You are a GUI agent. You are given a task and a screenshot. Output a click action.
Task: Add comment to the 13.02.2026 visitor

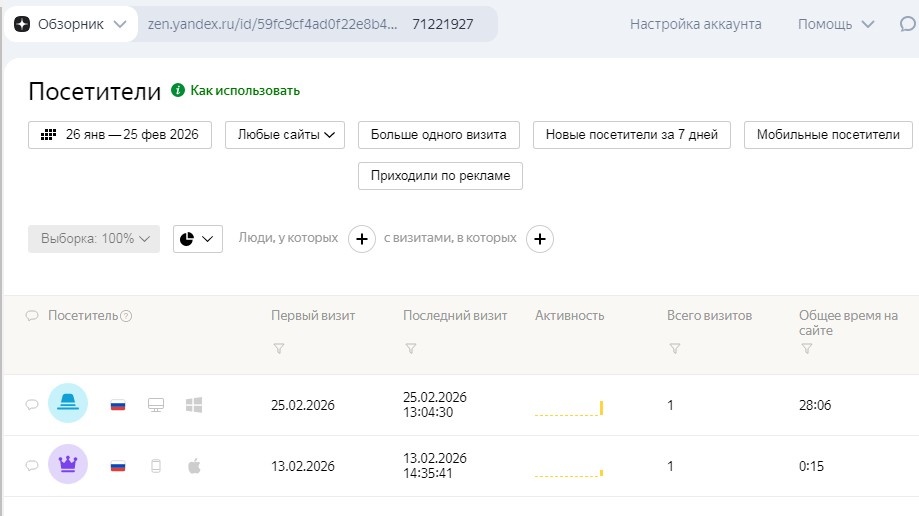[x=32, y=466]
